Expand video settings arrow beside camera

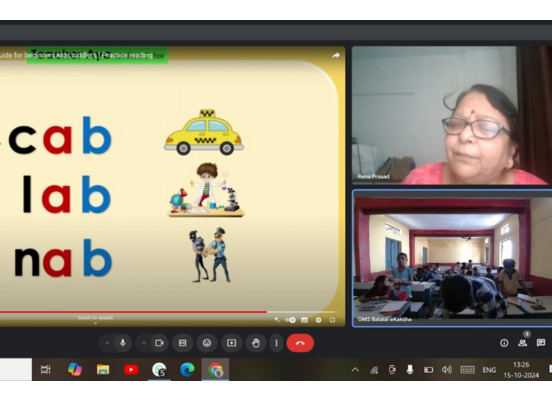click(x=144, y=343)
